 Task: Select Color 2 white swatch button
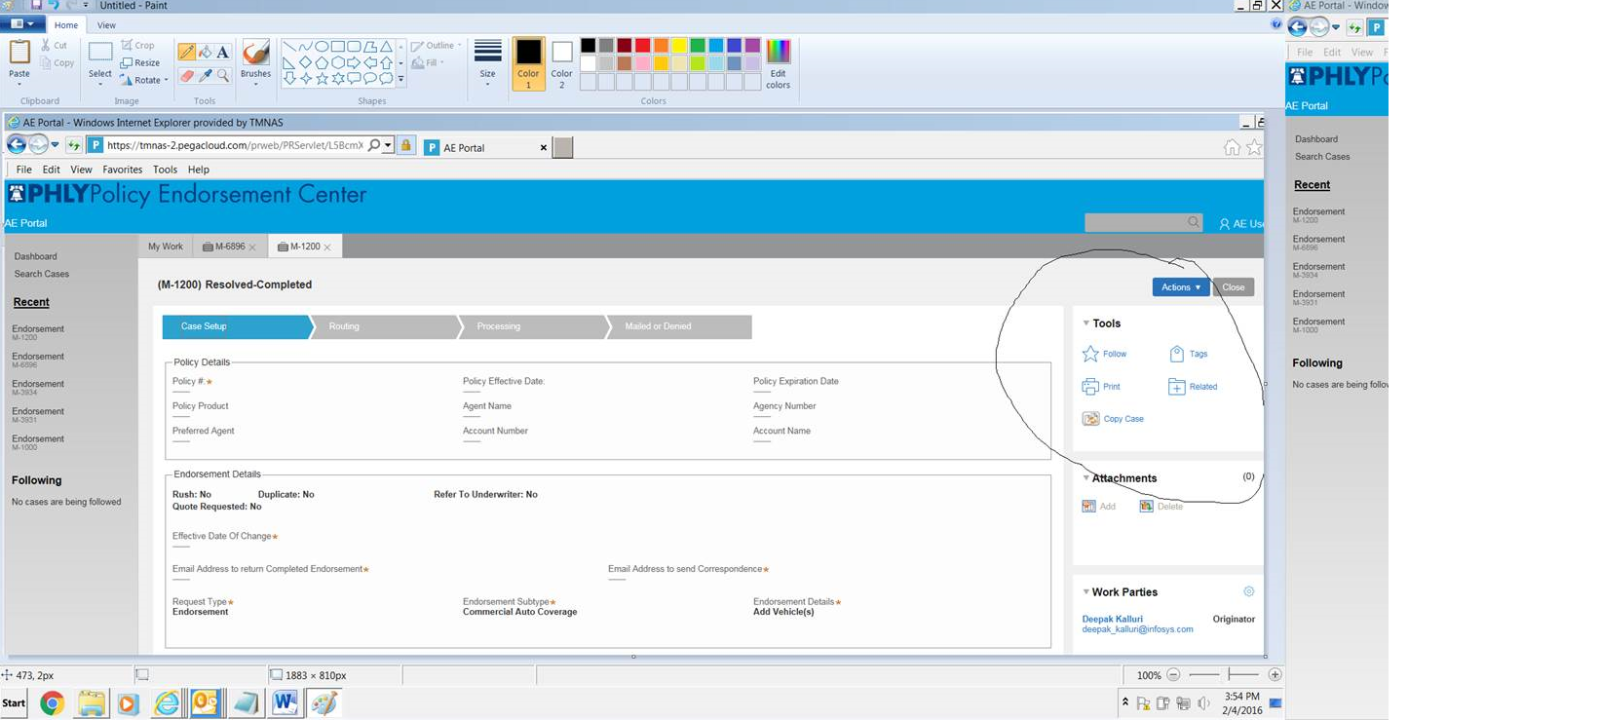coord(562,65)
